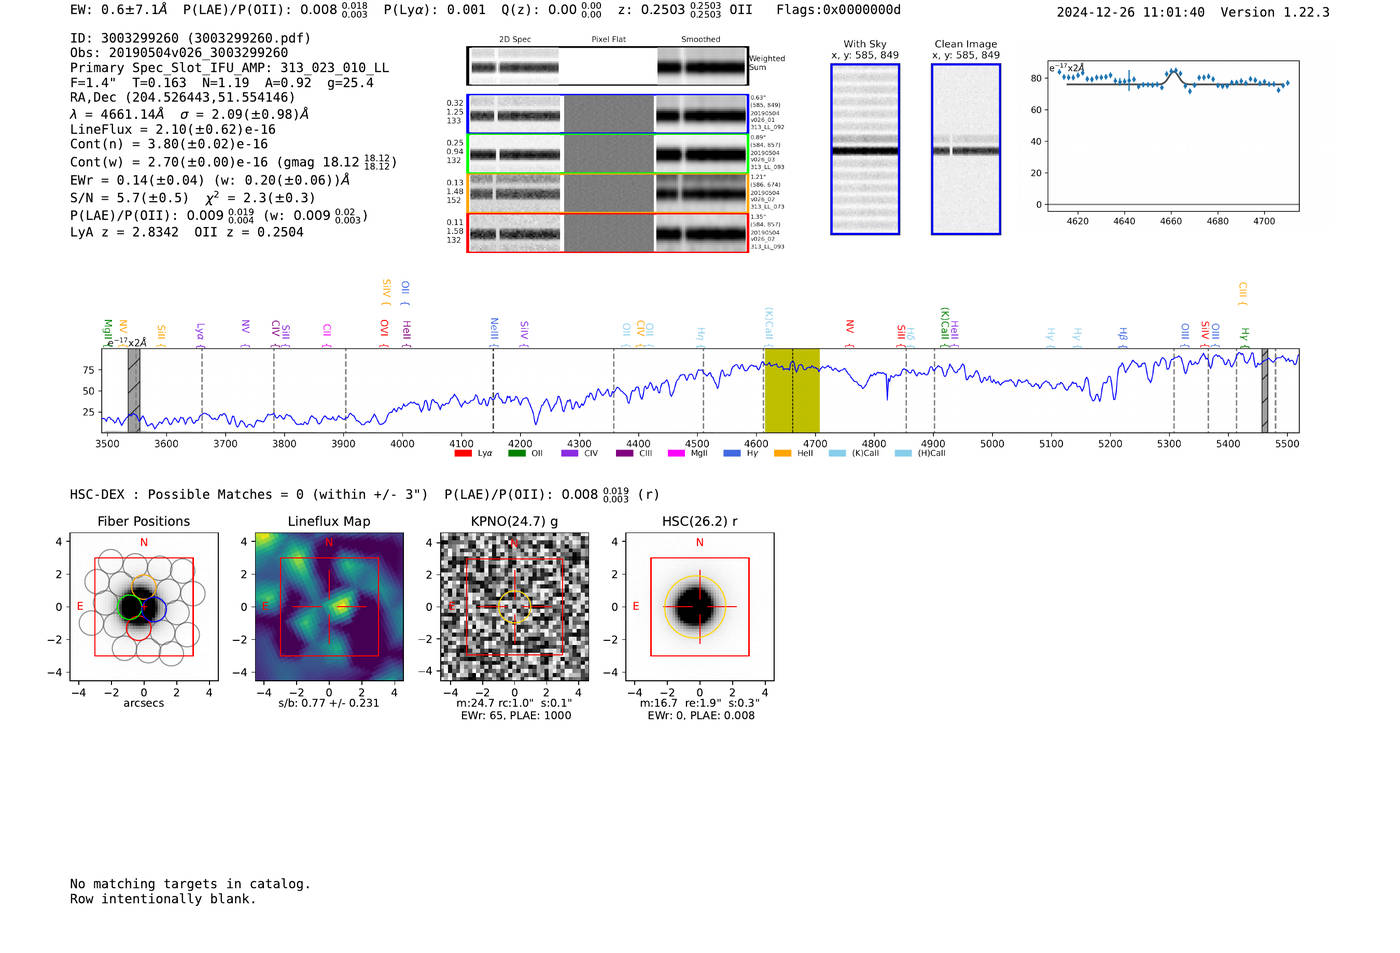Open the Lineflux Map panel

[329, 606]
